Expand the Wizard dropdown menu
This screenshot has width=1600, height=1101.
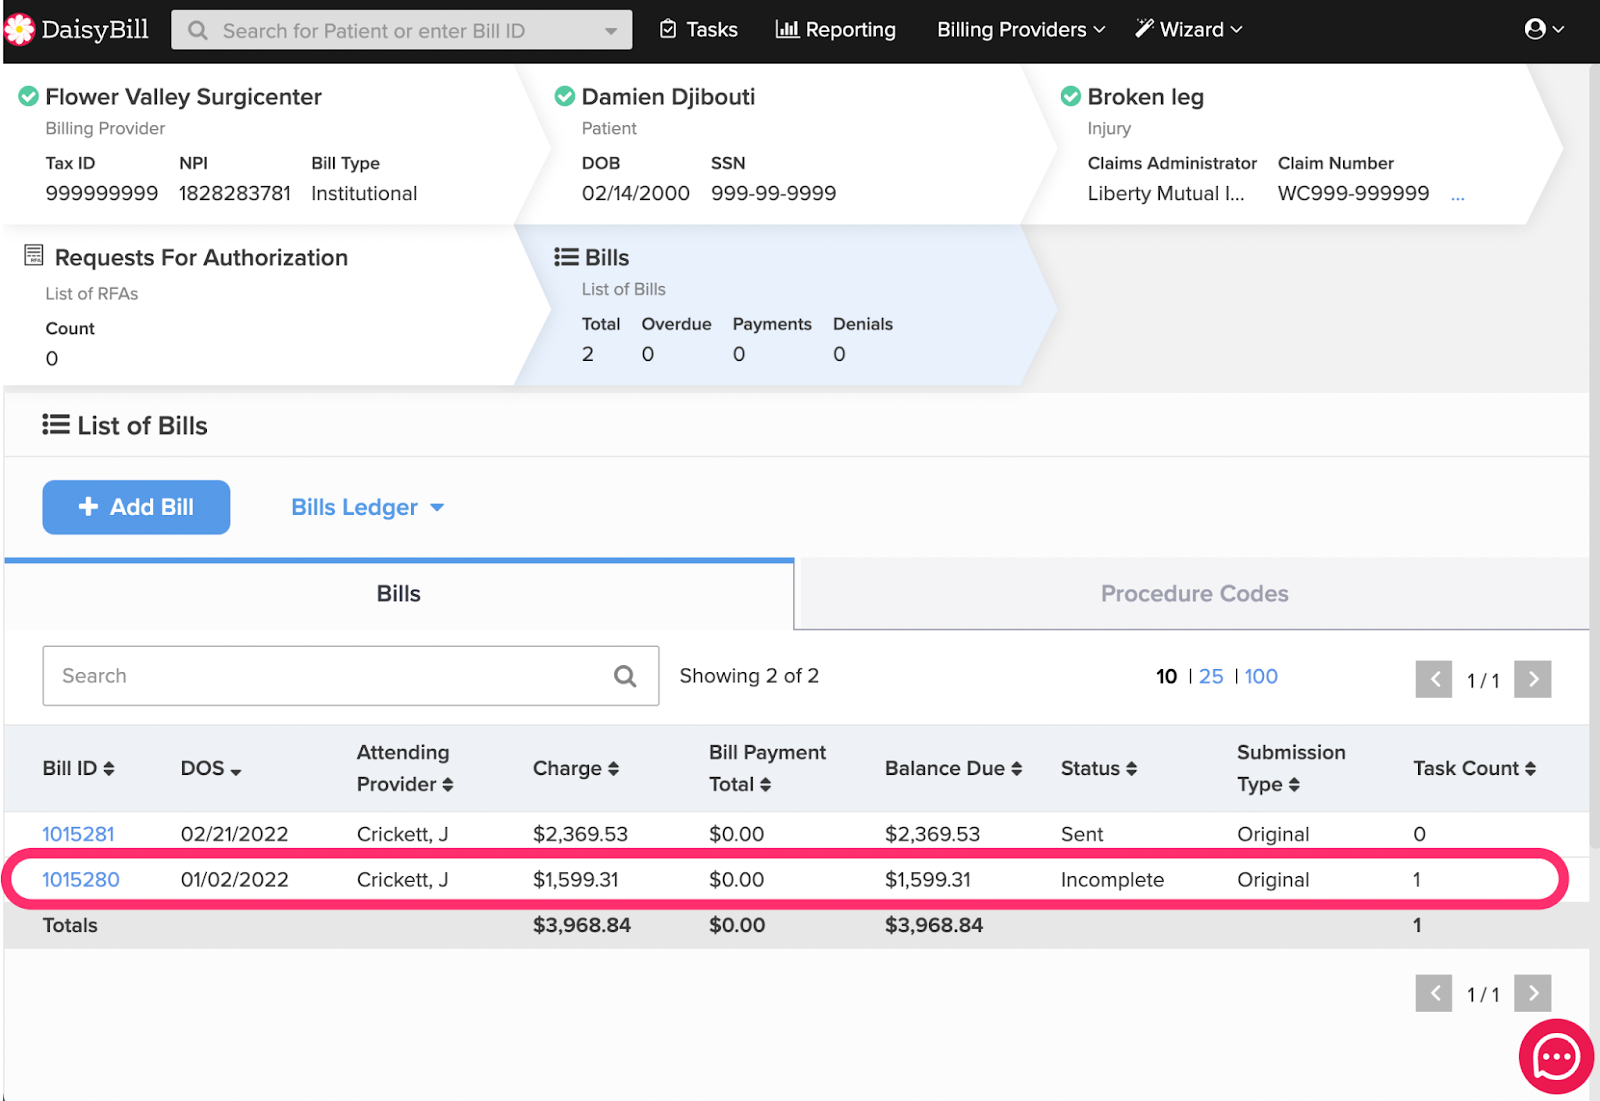1189,30
